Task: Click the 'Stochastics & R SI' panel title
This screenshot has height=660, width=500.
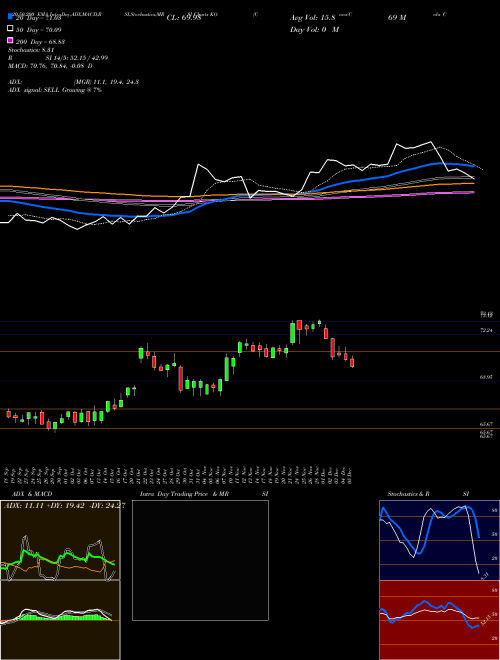Action: [x=428, y=494]
